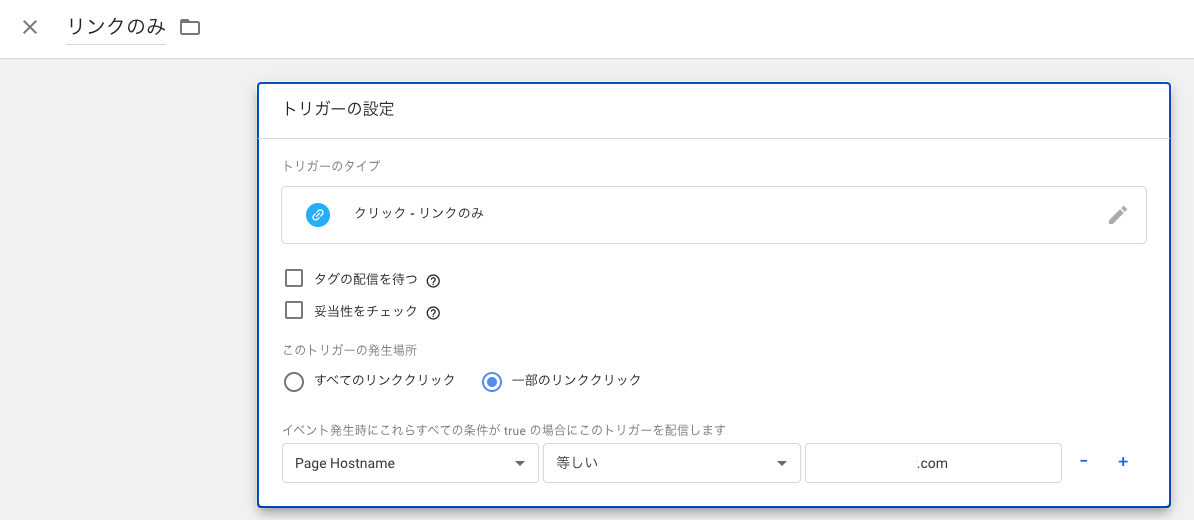Click the pencil edit icon for trigger type
The width and height of the screenshot is (1194, 520).
[x=1117, y=215]
